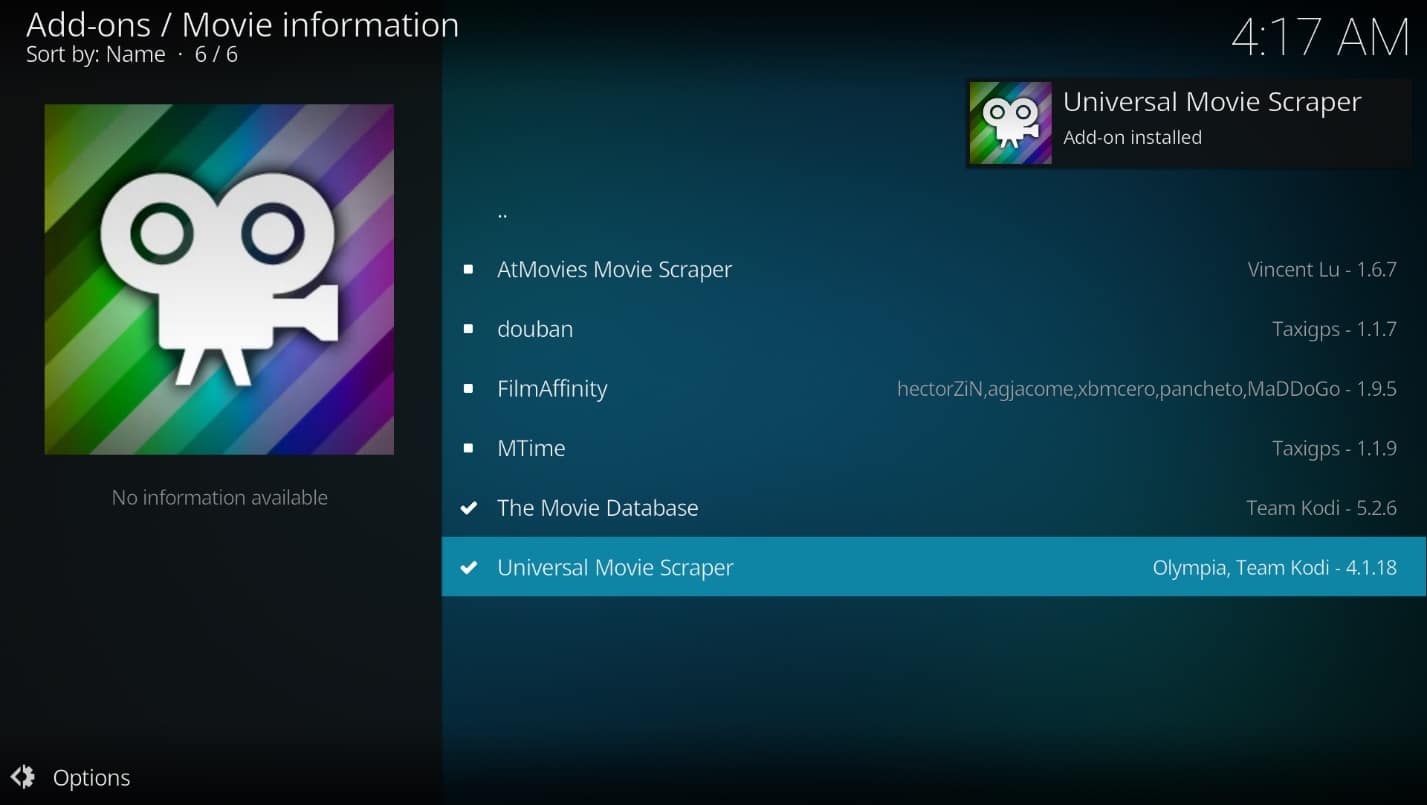
Task: Click the bullet icon beside AtMovies Movie Scraper
Action: pyautogui.click(x=468, y=268)
